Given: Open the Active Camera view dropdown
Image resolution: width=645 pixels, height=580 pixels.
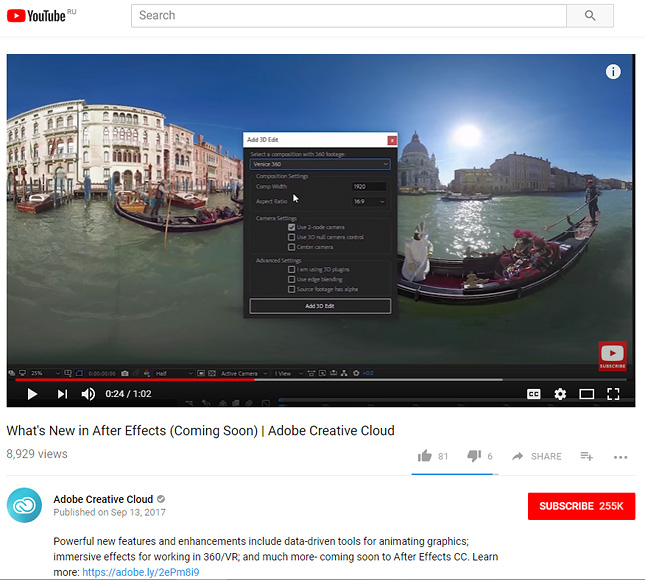Looking at the screenshot, I should point(244,373).
